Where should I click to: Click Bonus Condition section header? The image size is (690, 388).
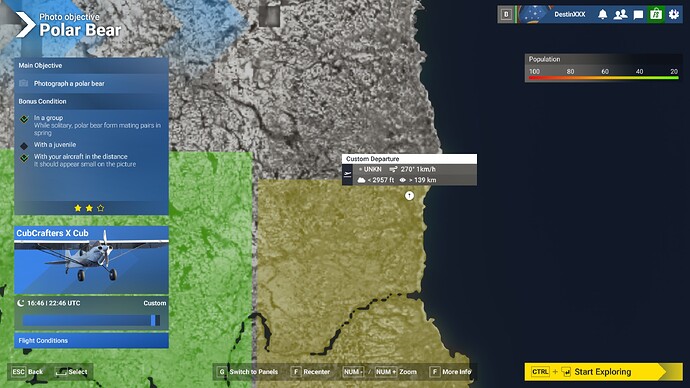(x=92, y=101)
